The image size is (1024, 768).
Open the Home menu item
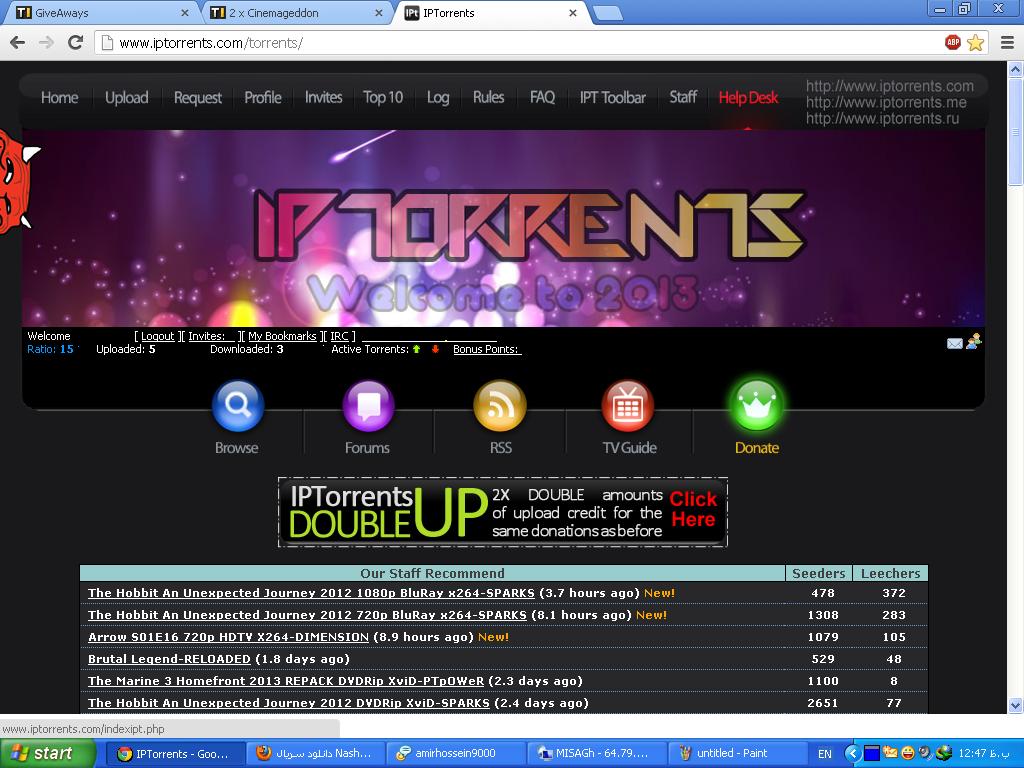[59, 97]
